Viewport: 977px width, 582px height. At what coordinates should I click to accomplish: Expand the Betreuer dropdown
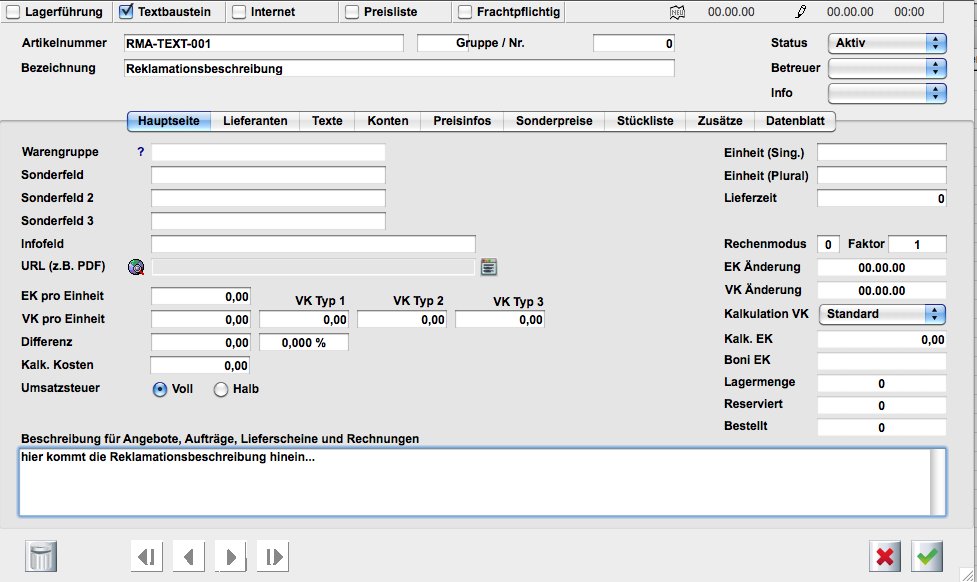click(887, 68)
